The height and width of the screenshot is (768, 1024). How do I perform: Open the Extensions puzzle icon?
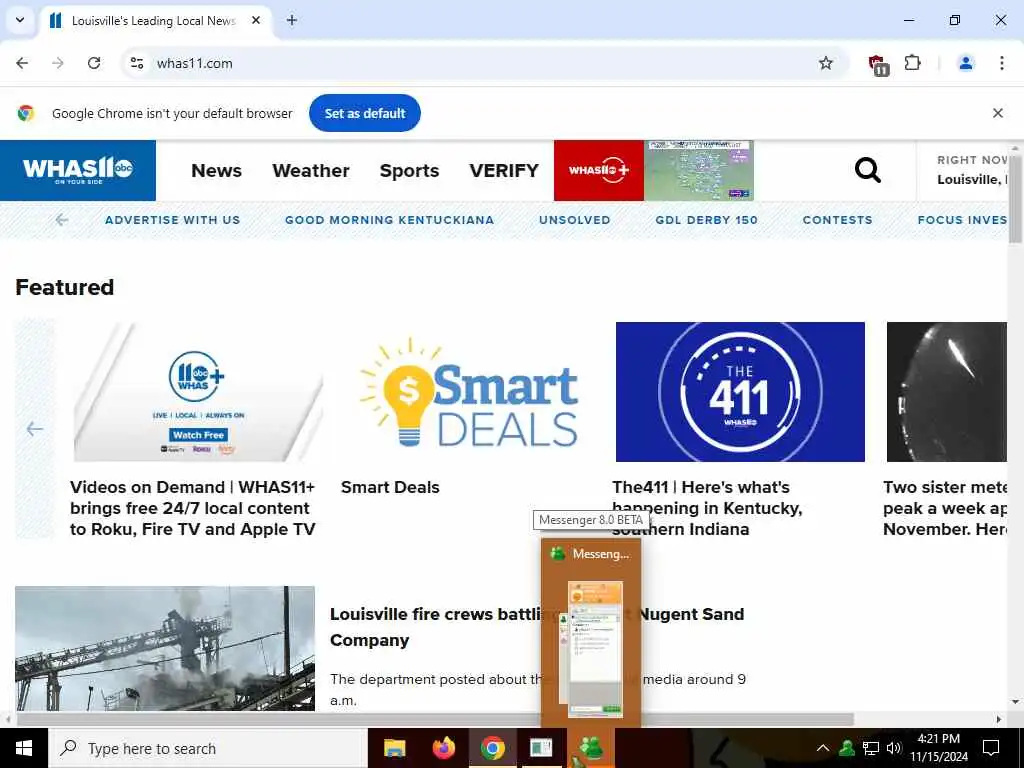click(x=912, y=63)
